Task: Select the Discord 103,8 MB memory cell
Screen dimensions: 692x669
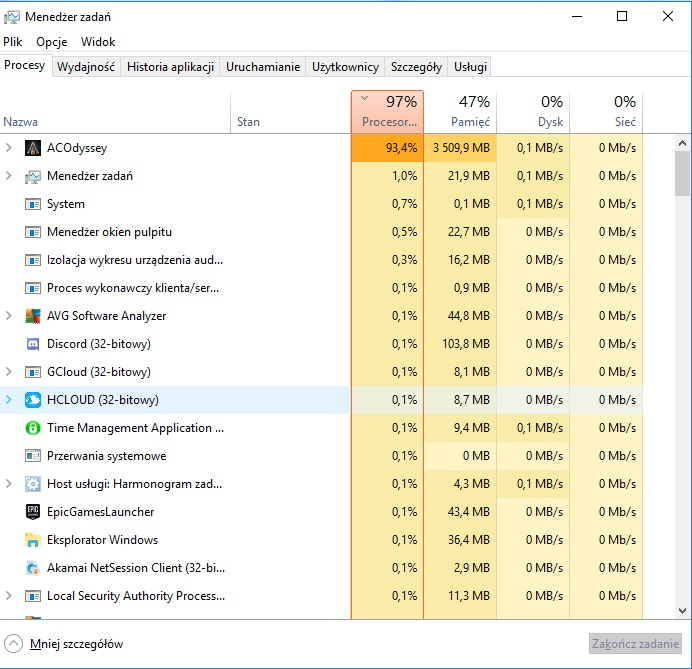Action: [x=460, y=344]
